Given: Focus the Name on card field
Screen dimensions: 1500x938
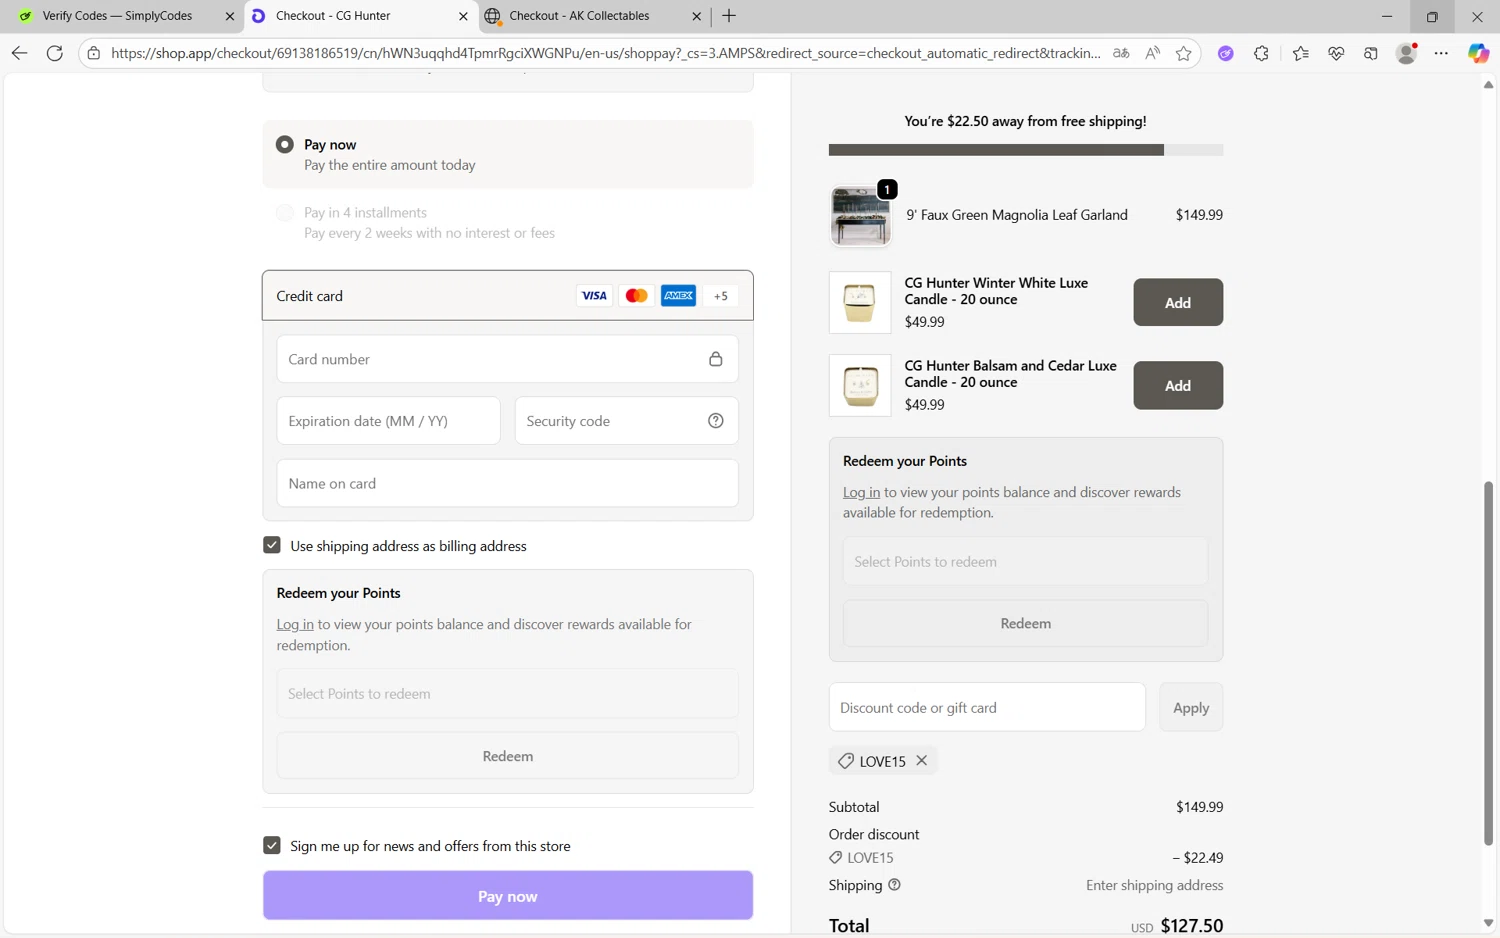Looking at the screenshot, I should pyautogui.click(x=508, y=484).
